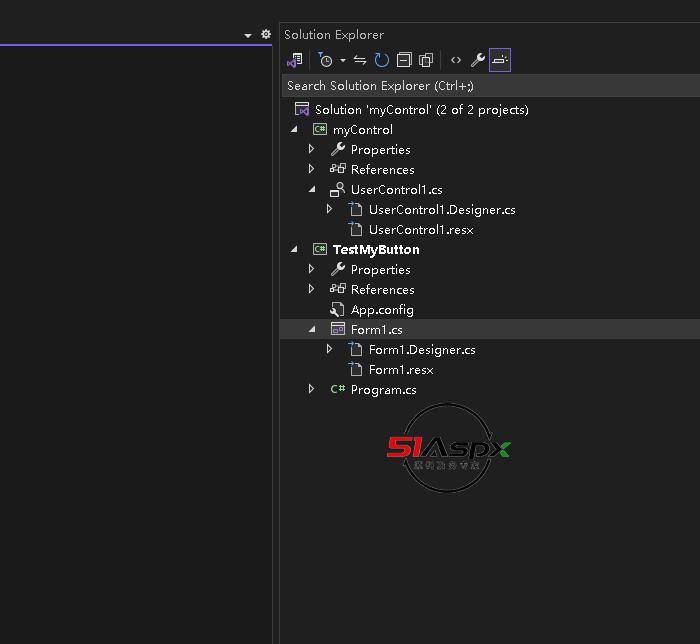
Task: Click the Search Solution Explorer field
Action: [480, 86]
